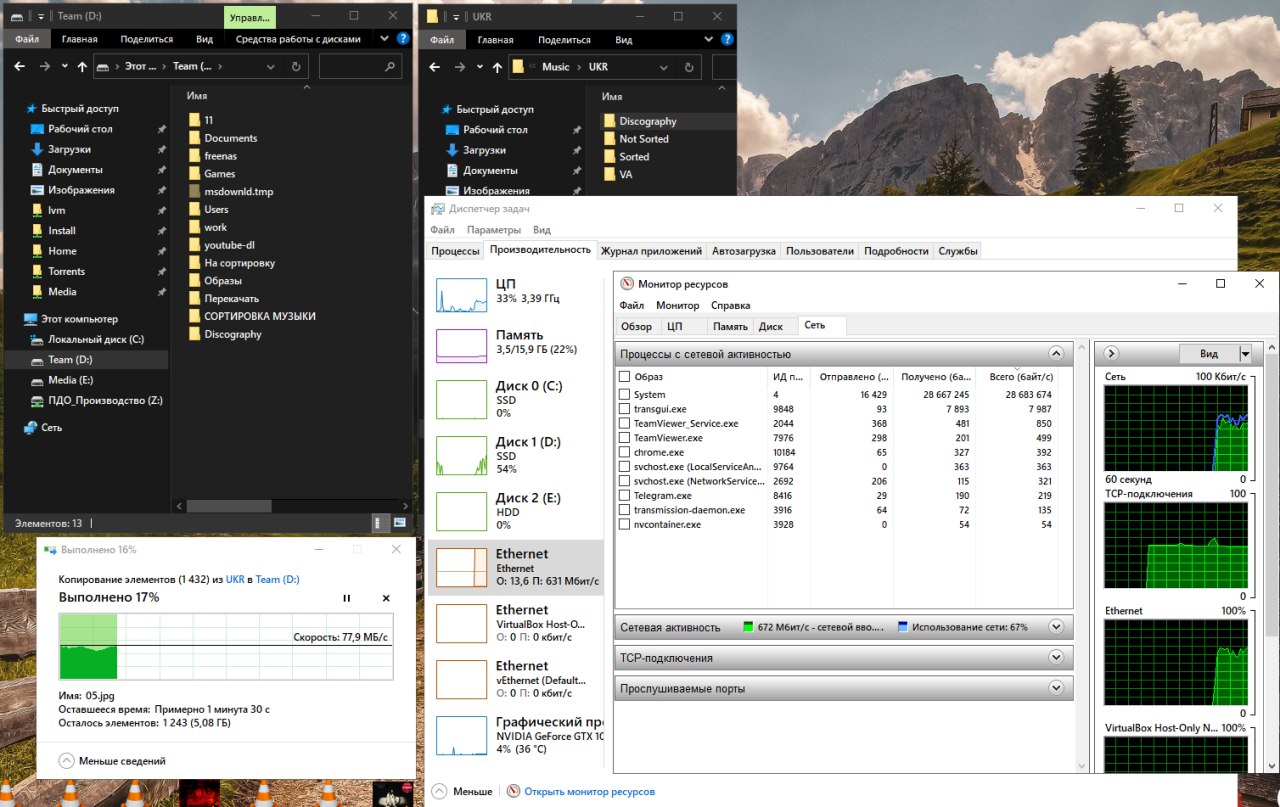Click the Открыть монитор ресурсов link
The image size is (1280, 807).
point(589,791)
